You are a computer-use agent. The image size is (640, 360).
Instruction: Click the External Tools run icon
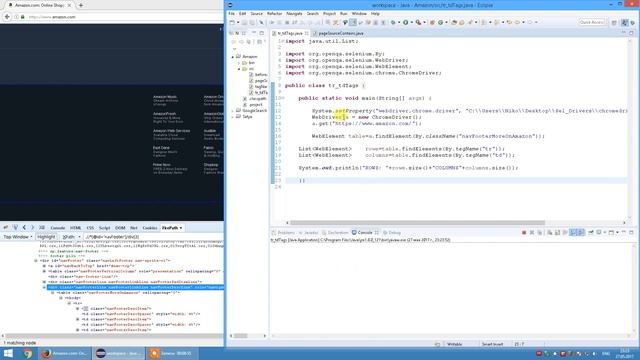click(418, 22)
